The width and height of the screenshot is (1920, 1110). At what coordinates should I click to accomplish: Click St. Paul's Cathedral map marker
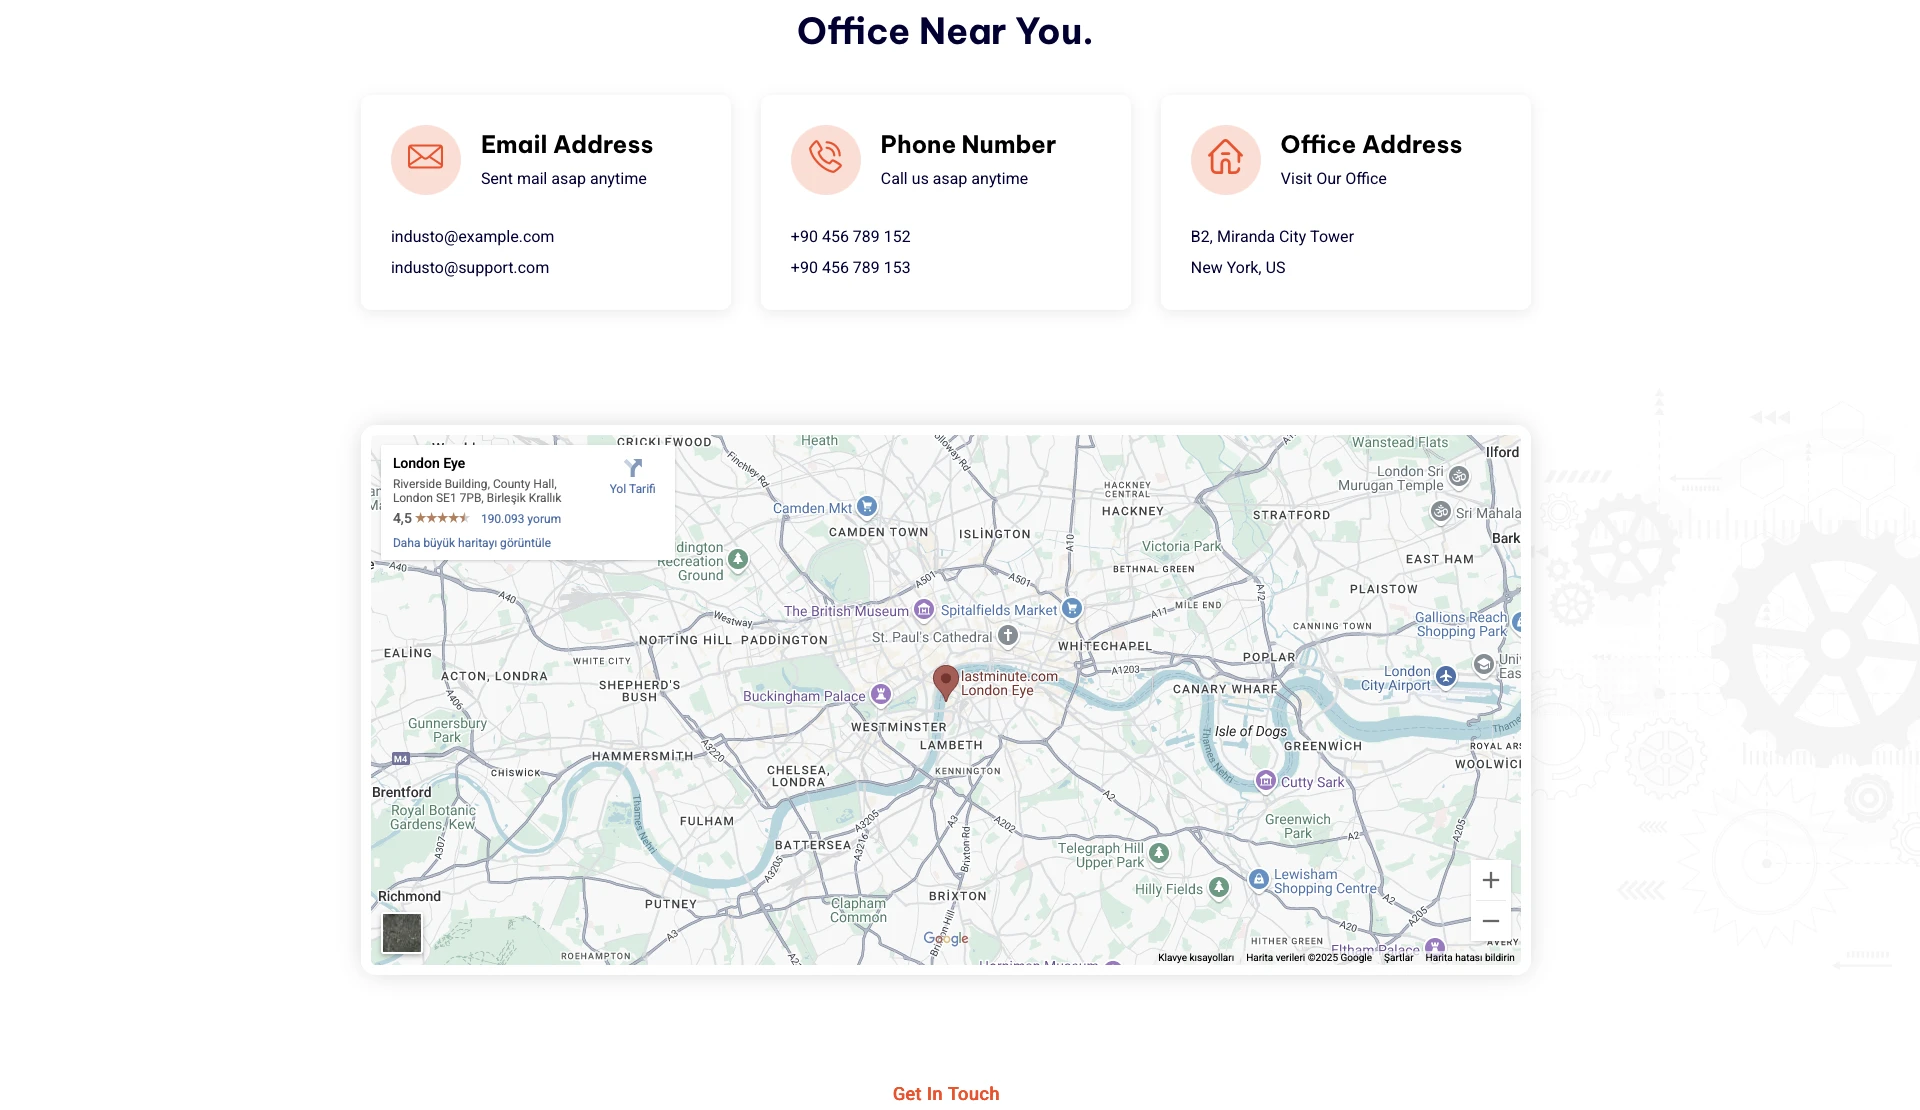click(x=1008, y=636)
